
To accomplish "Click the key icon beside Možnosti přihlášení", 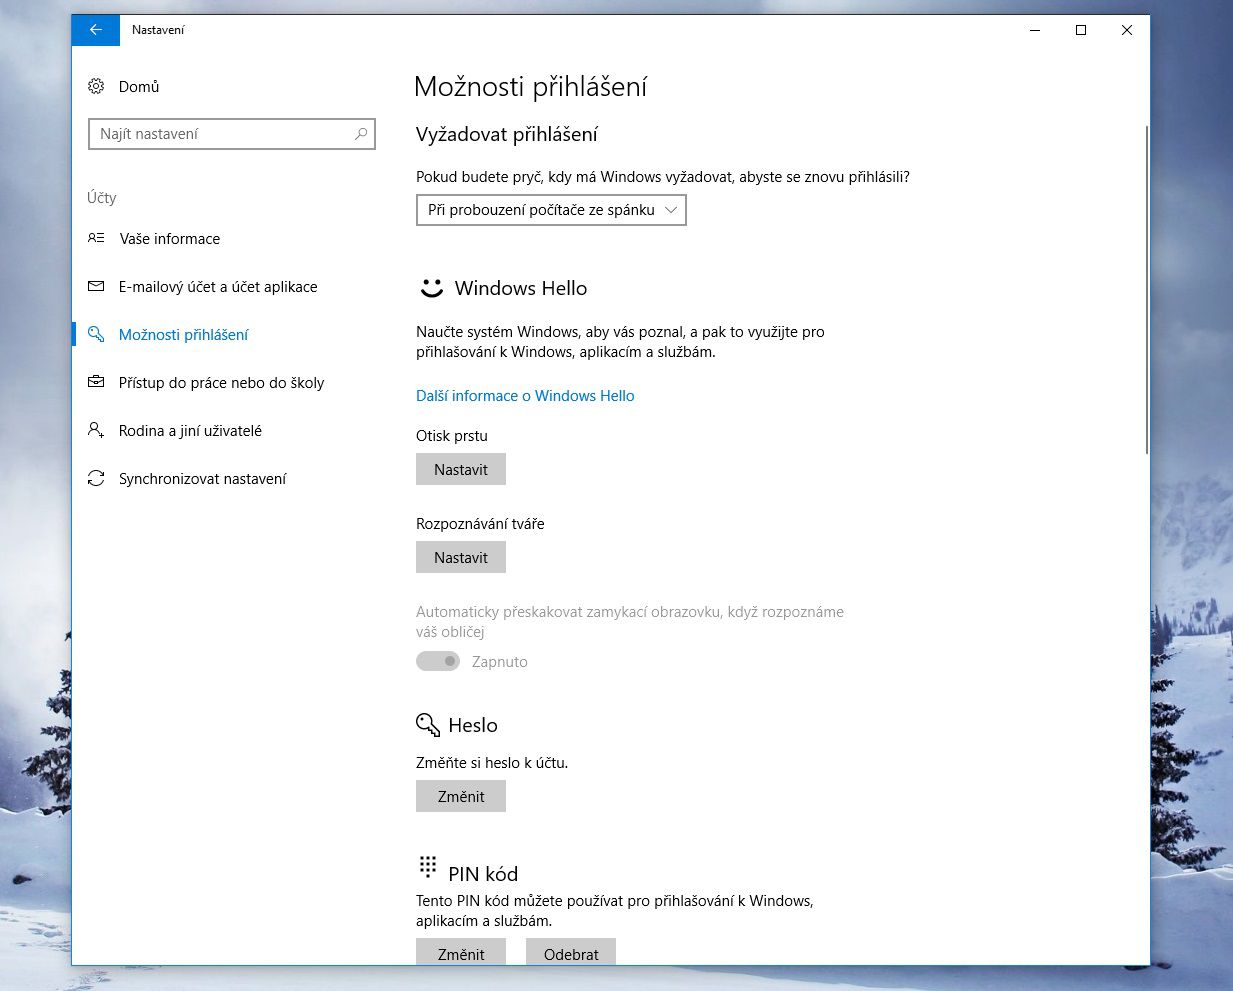I will [96, 334].
